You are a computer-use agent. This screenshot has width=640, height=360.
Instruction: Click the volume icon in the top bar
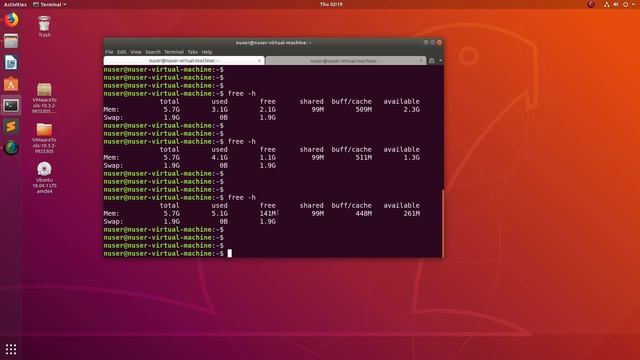point(616,4)
